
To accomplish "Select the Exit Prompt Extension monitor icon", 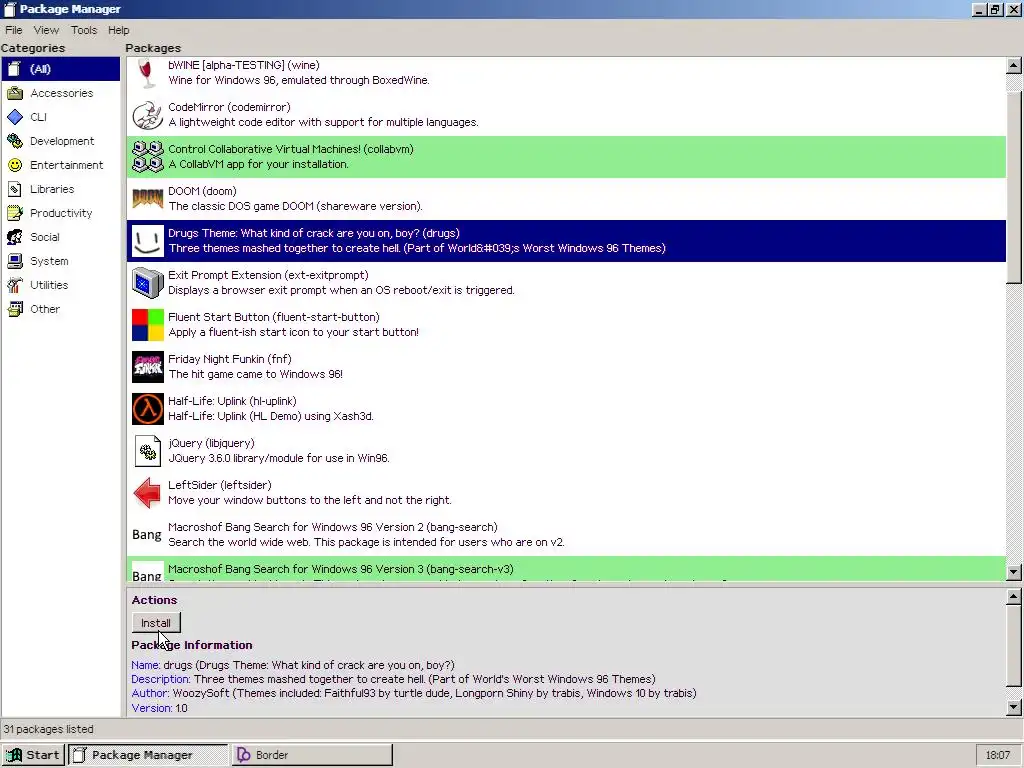I will tap(148, 283).
